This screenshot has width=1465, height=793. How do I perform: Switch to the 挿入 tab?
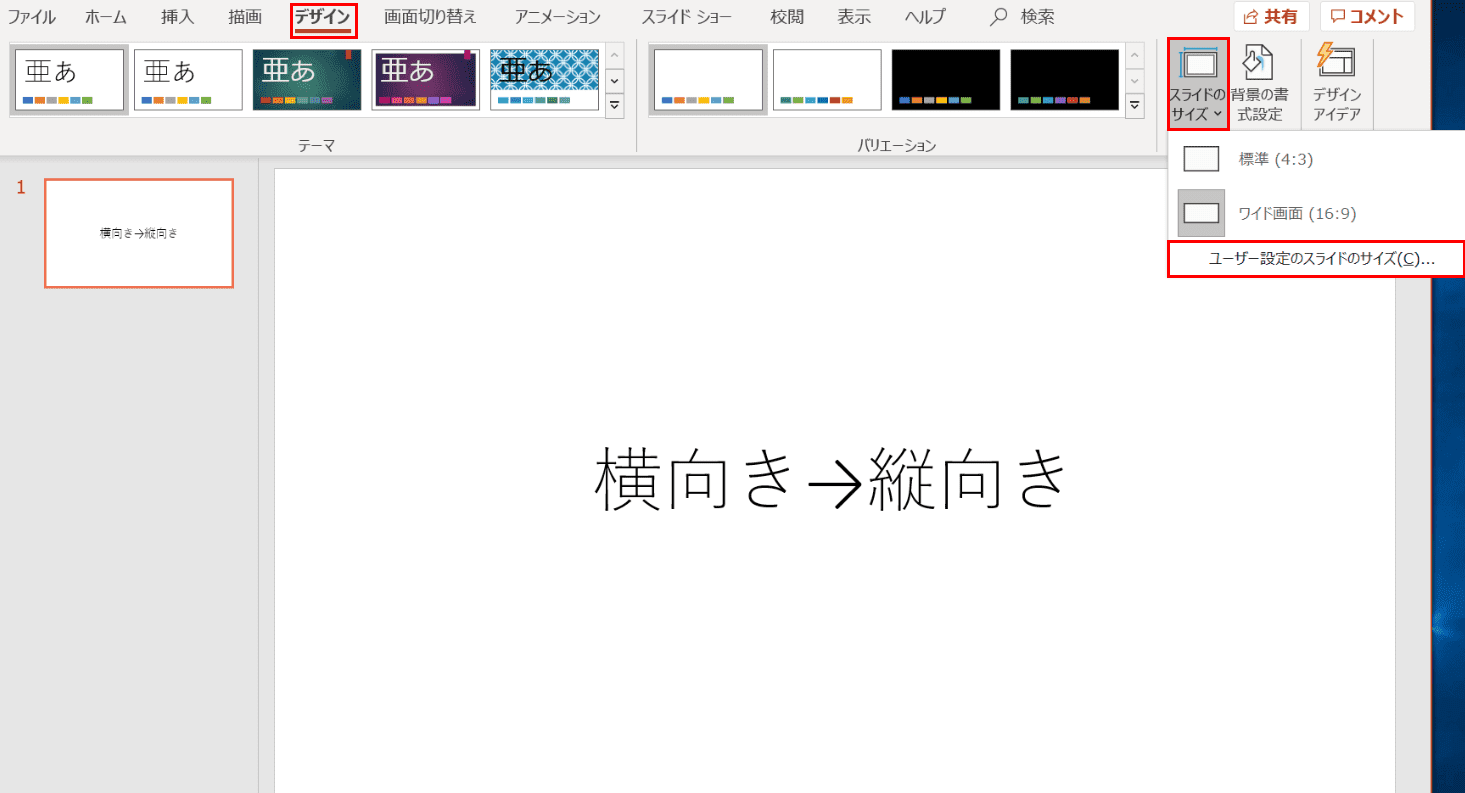[177, 17]
